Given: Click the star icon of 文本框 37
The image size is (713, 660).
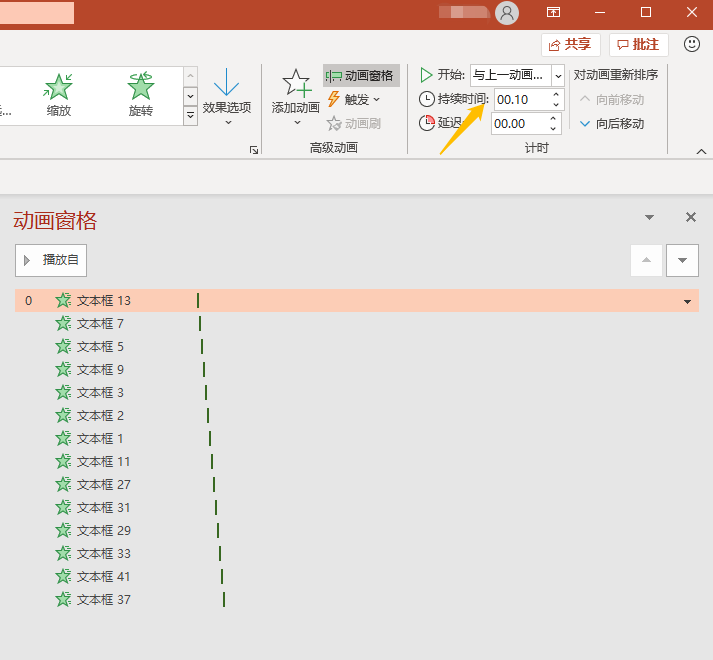Looking at the screenshot, I should [63, 599].
